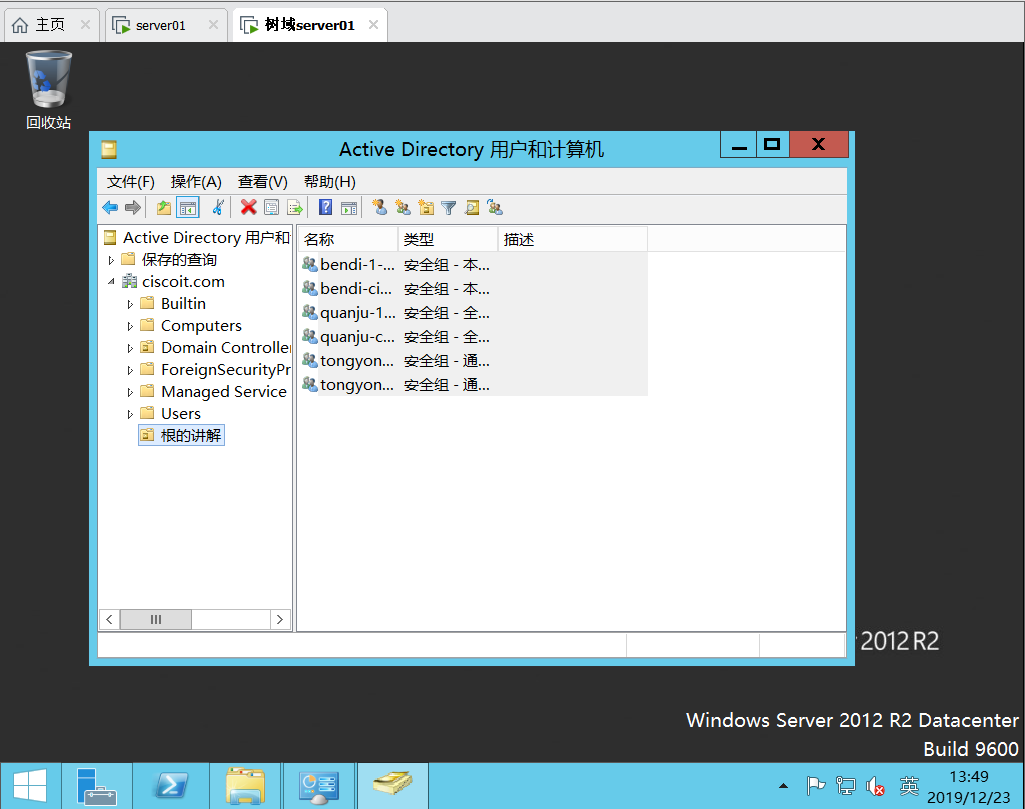Collapse the ciscoit.com domain node arrow
The image size is (1025, 809).
point(111,282)
